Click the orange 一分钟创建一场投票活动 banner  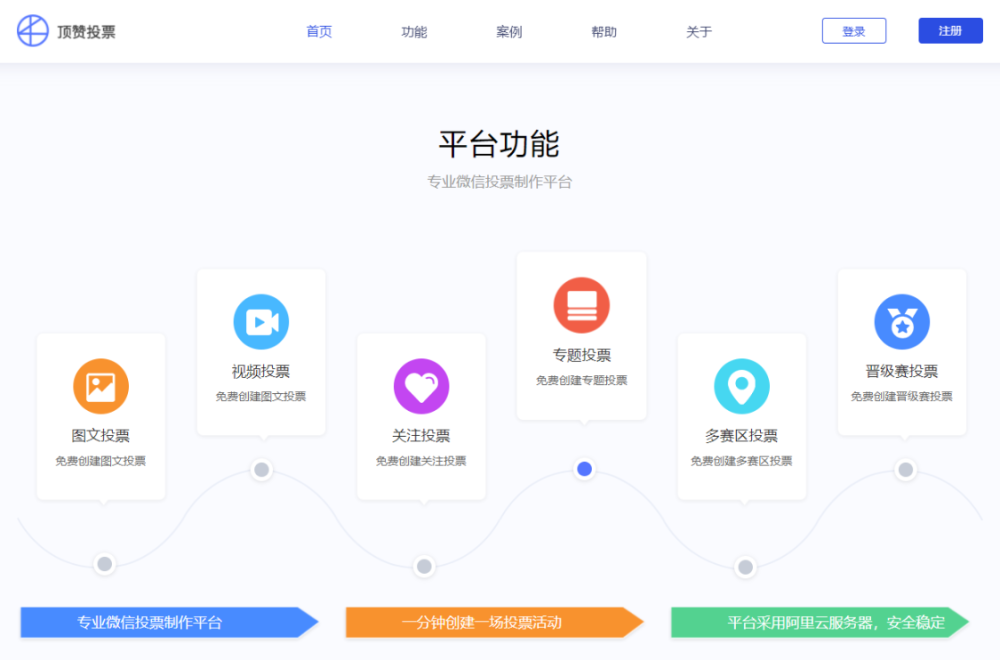point(495,622)
